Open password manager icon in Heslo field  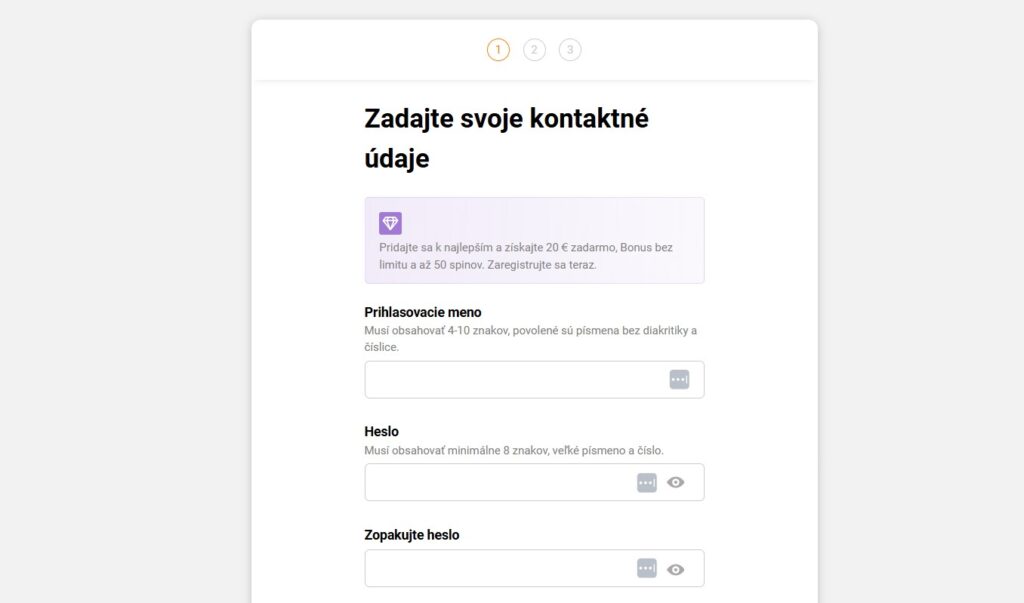point(647,483)
